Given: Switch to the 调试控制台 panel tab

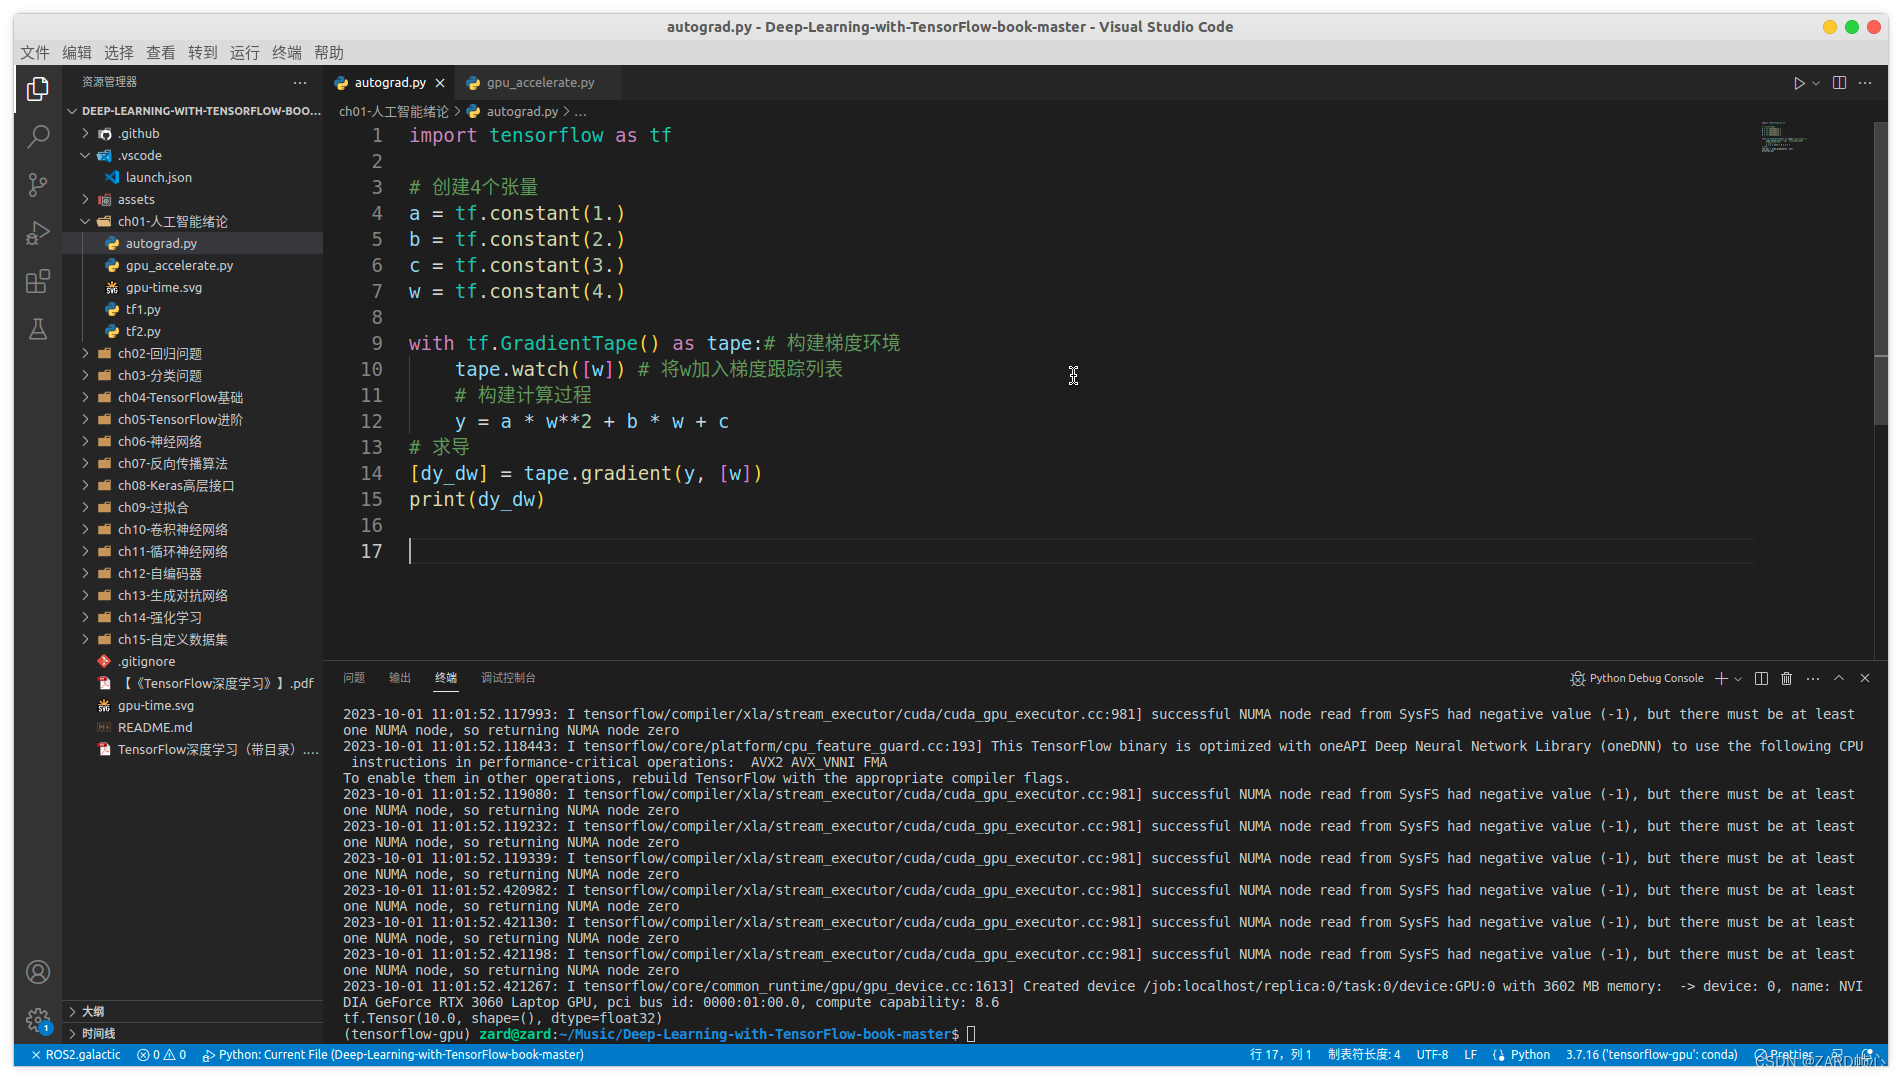Looking at the screenshot, I should [508, 678].
